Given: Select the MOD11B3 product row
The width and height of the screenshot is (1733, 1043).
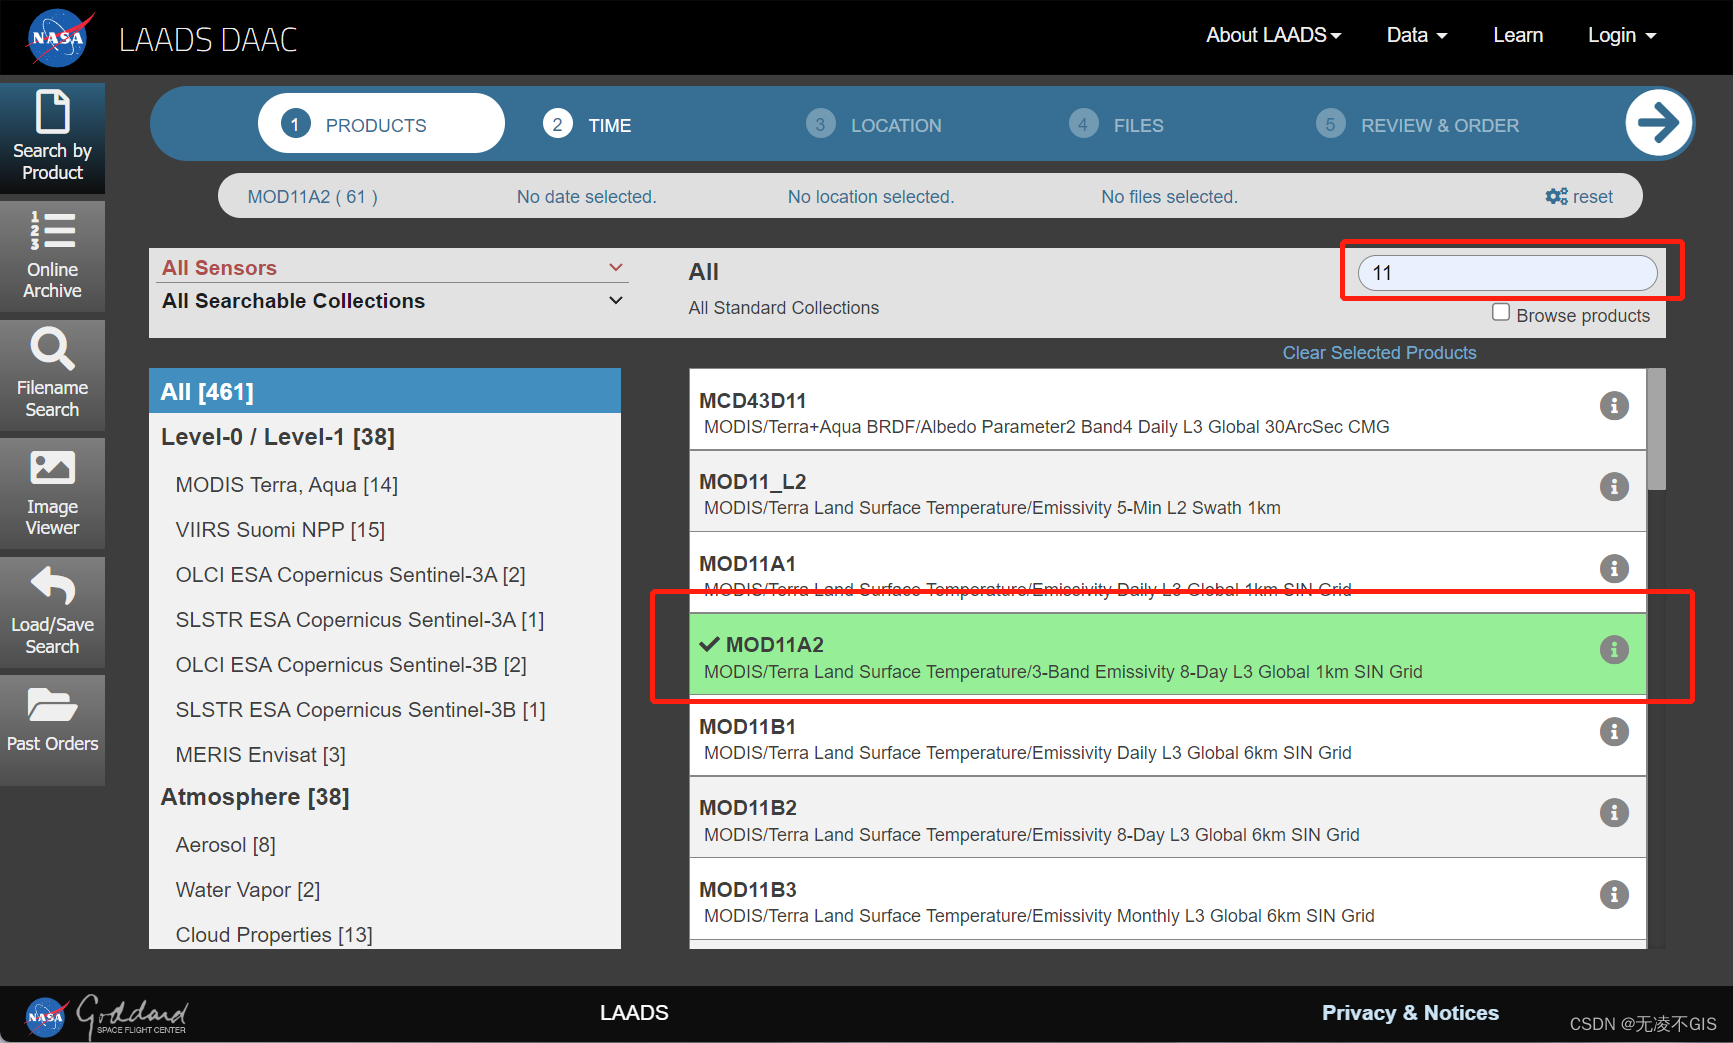Looking at the screenshot, I should coord(1167,900).
